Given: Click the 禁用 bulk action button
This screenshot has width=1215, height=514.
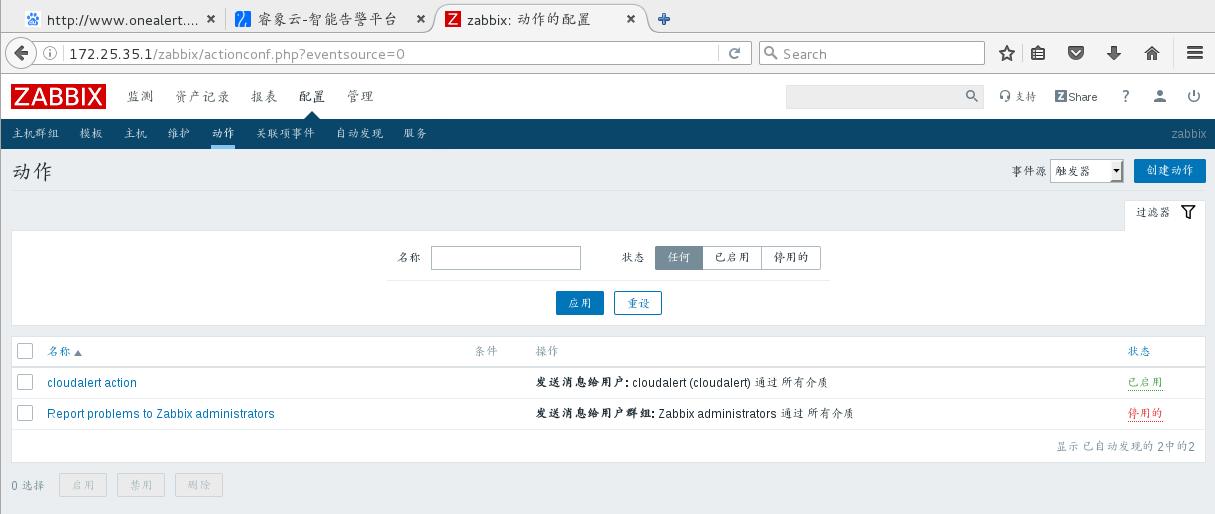Looking at the screenshot, I should pos(141,485).
